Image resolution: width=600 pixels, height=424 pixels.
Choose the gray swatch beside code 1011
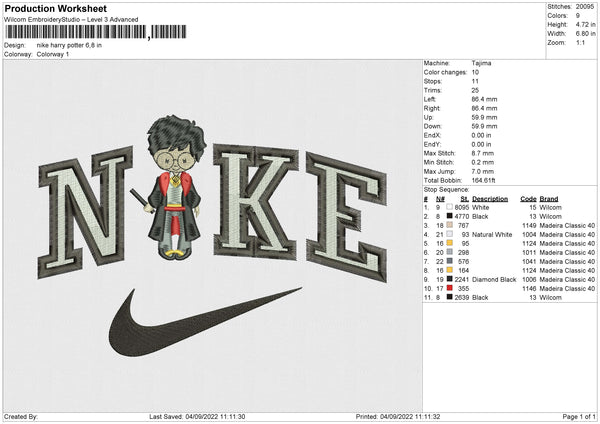(450, 252)
